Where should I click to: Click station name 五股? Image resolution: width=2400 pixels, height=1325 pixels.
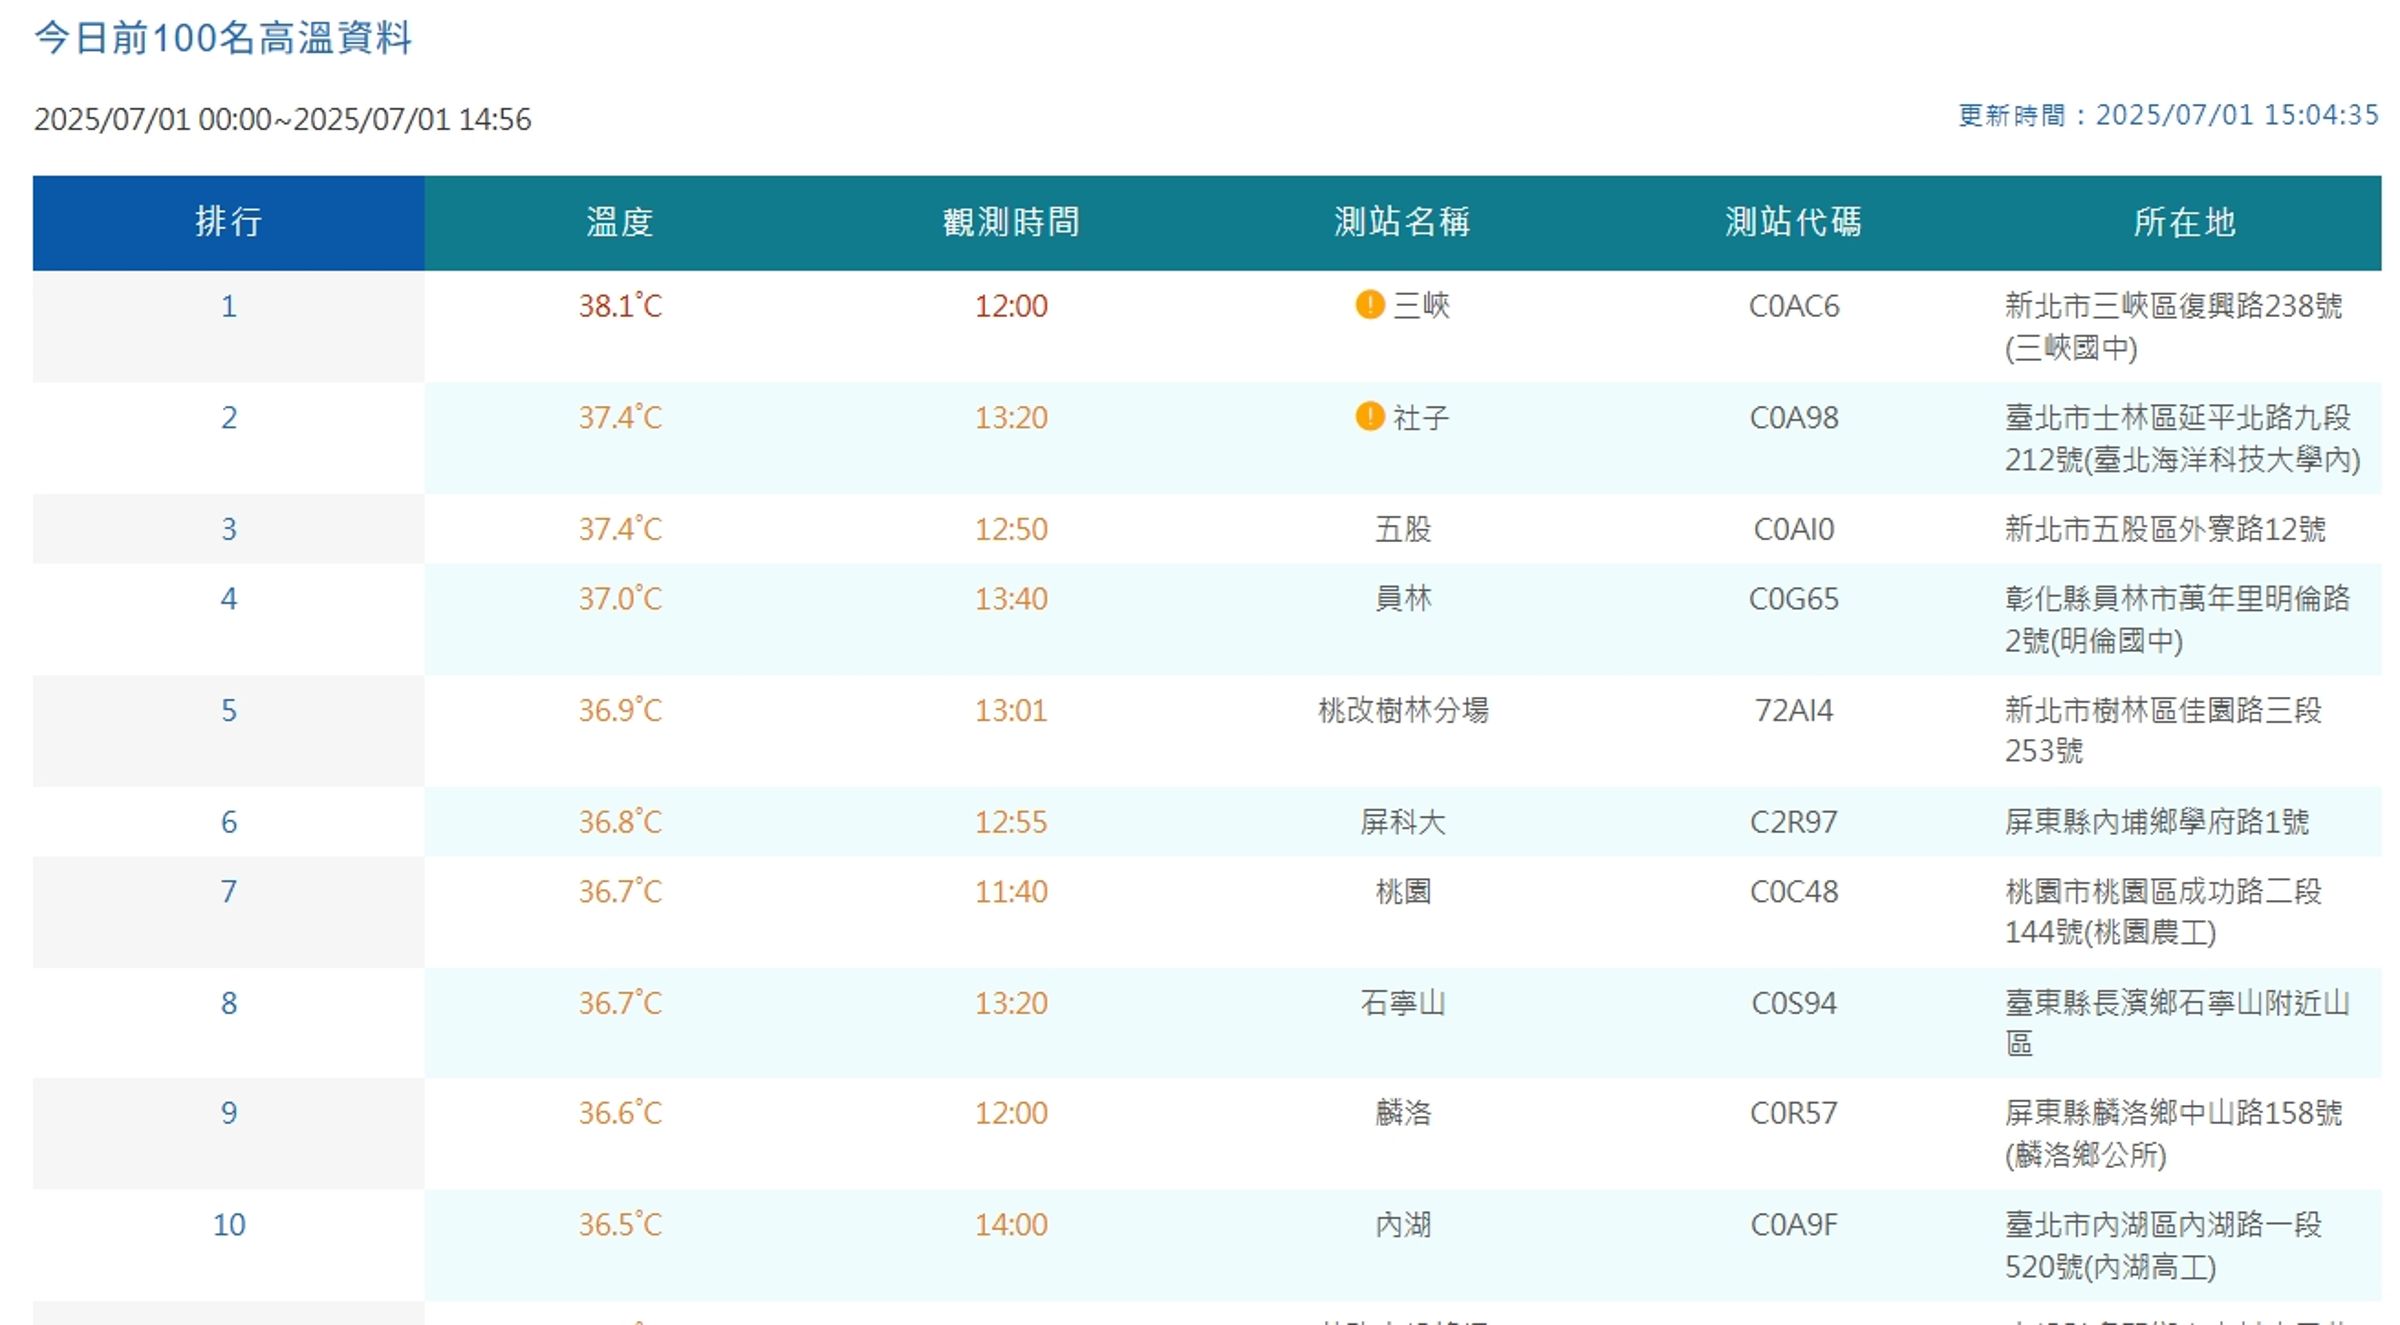point(1403,529)
